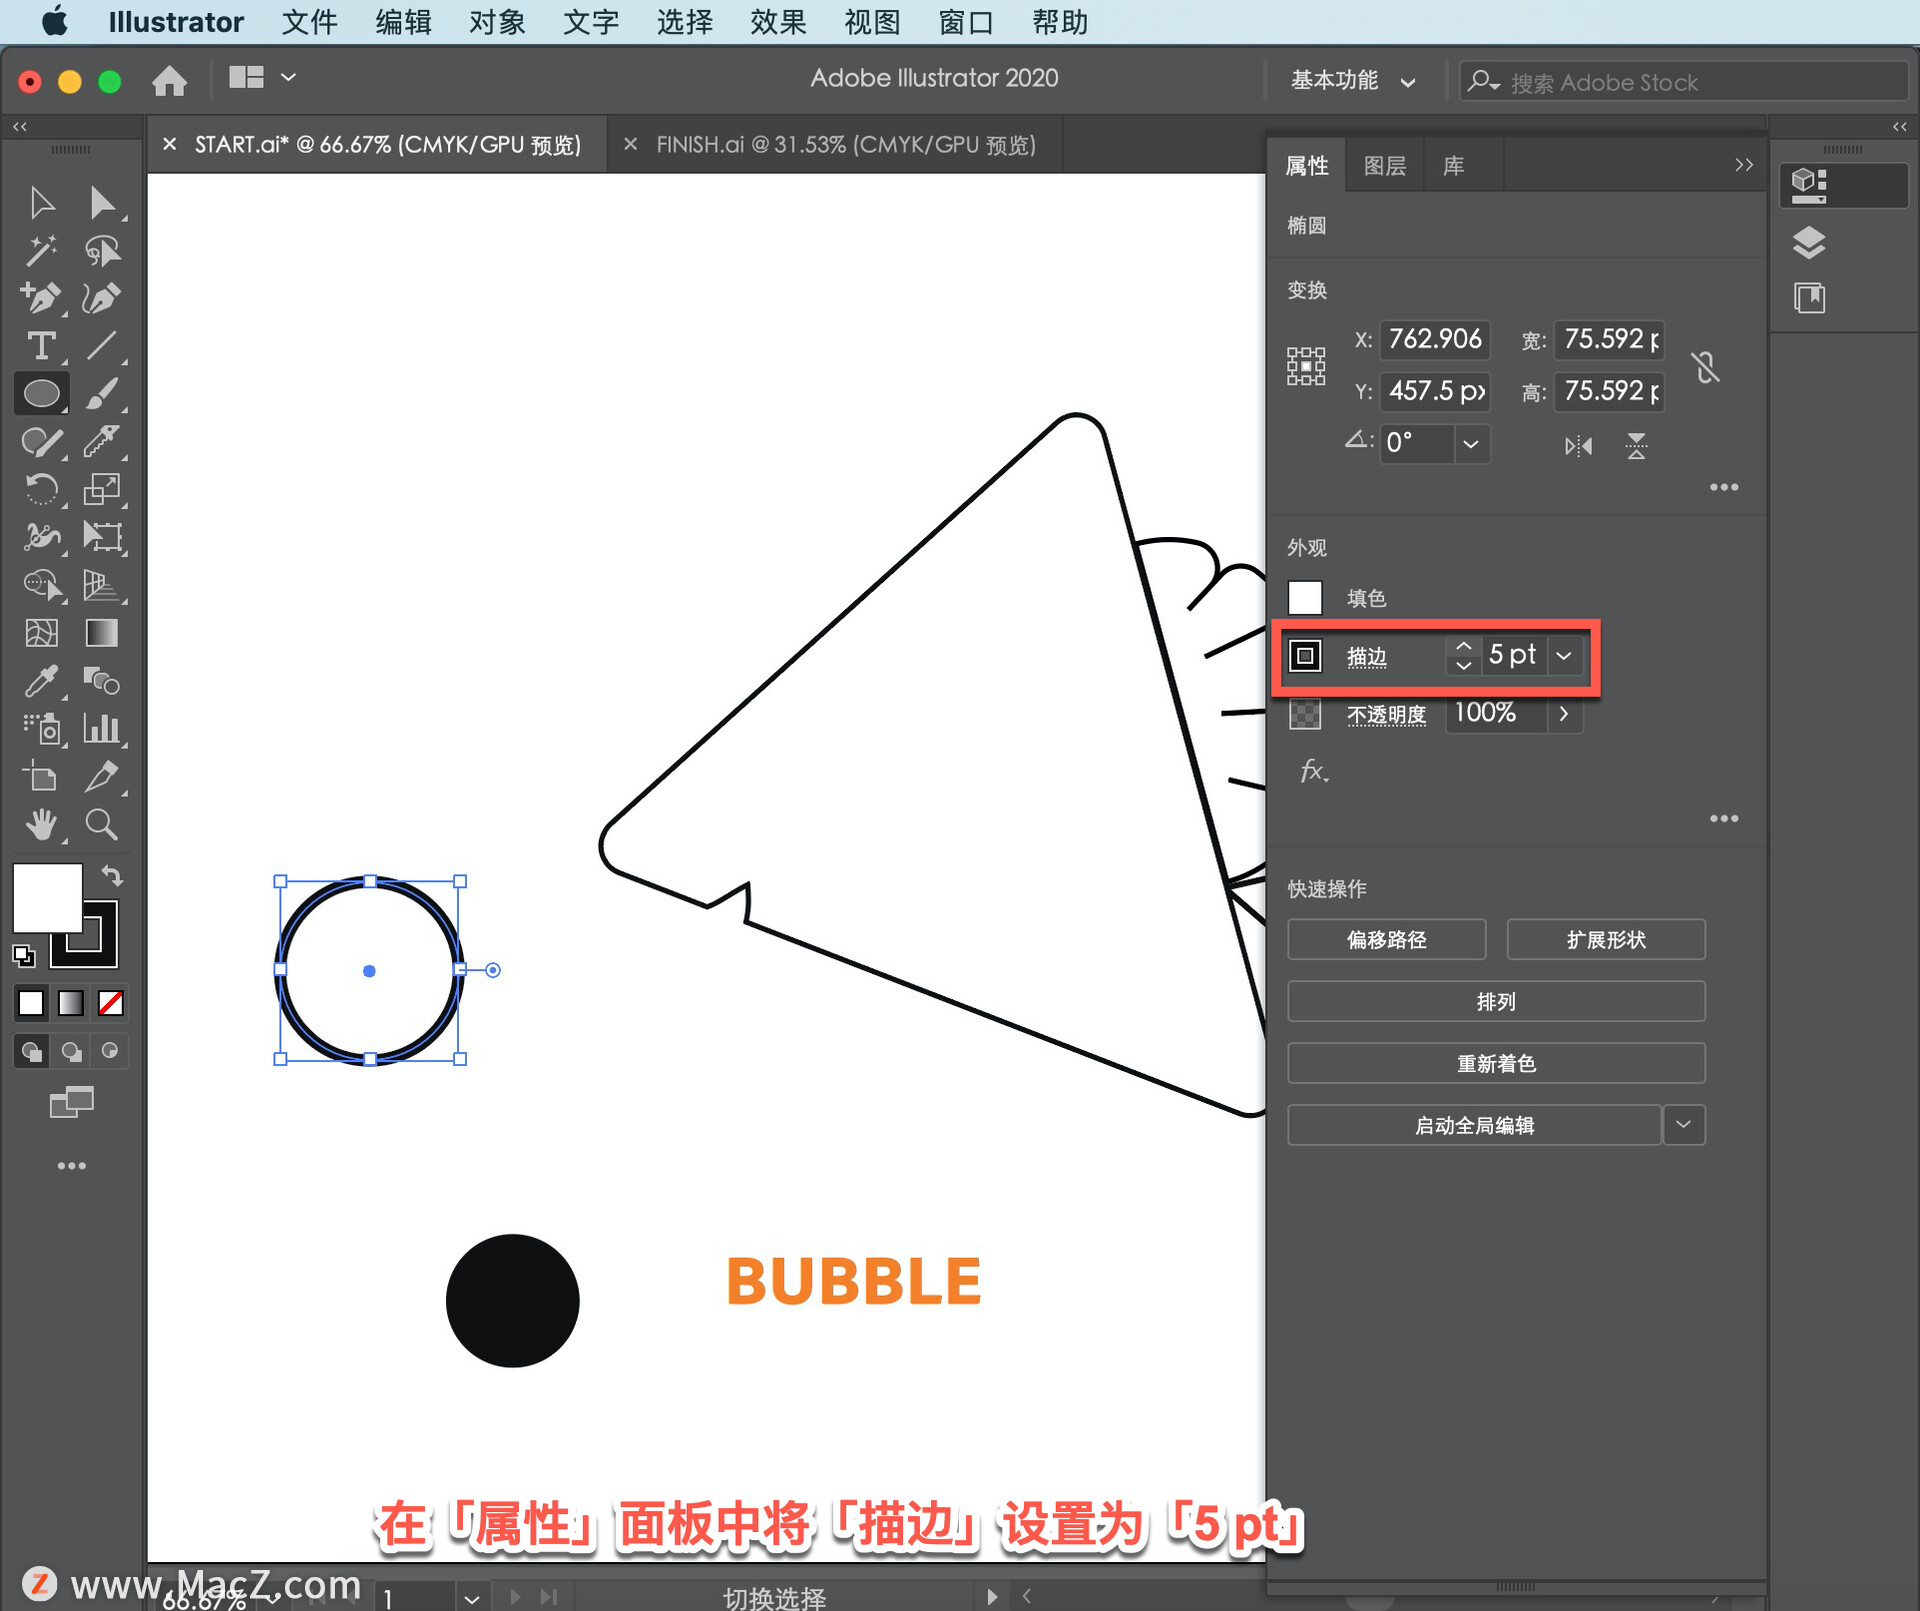Select the Magic Wand tool
1920x1611 pixels.
(x=41, y=251)
